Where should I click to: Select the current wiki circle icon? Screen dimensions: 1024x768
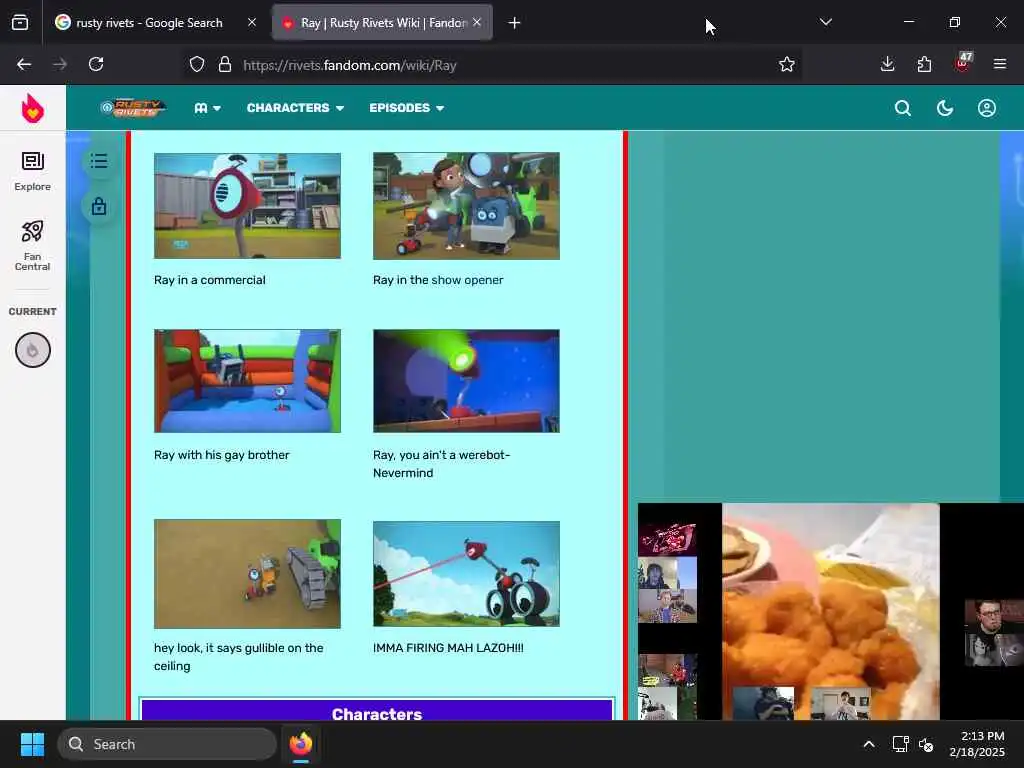coord(33,350)
